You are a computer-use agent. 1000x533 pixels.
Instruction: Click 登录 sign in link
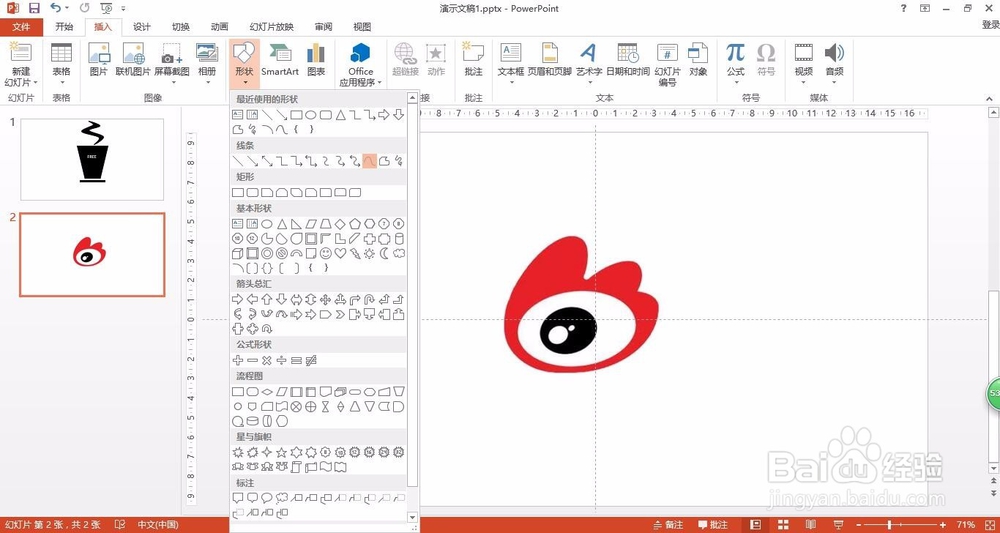point(990,25)
